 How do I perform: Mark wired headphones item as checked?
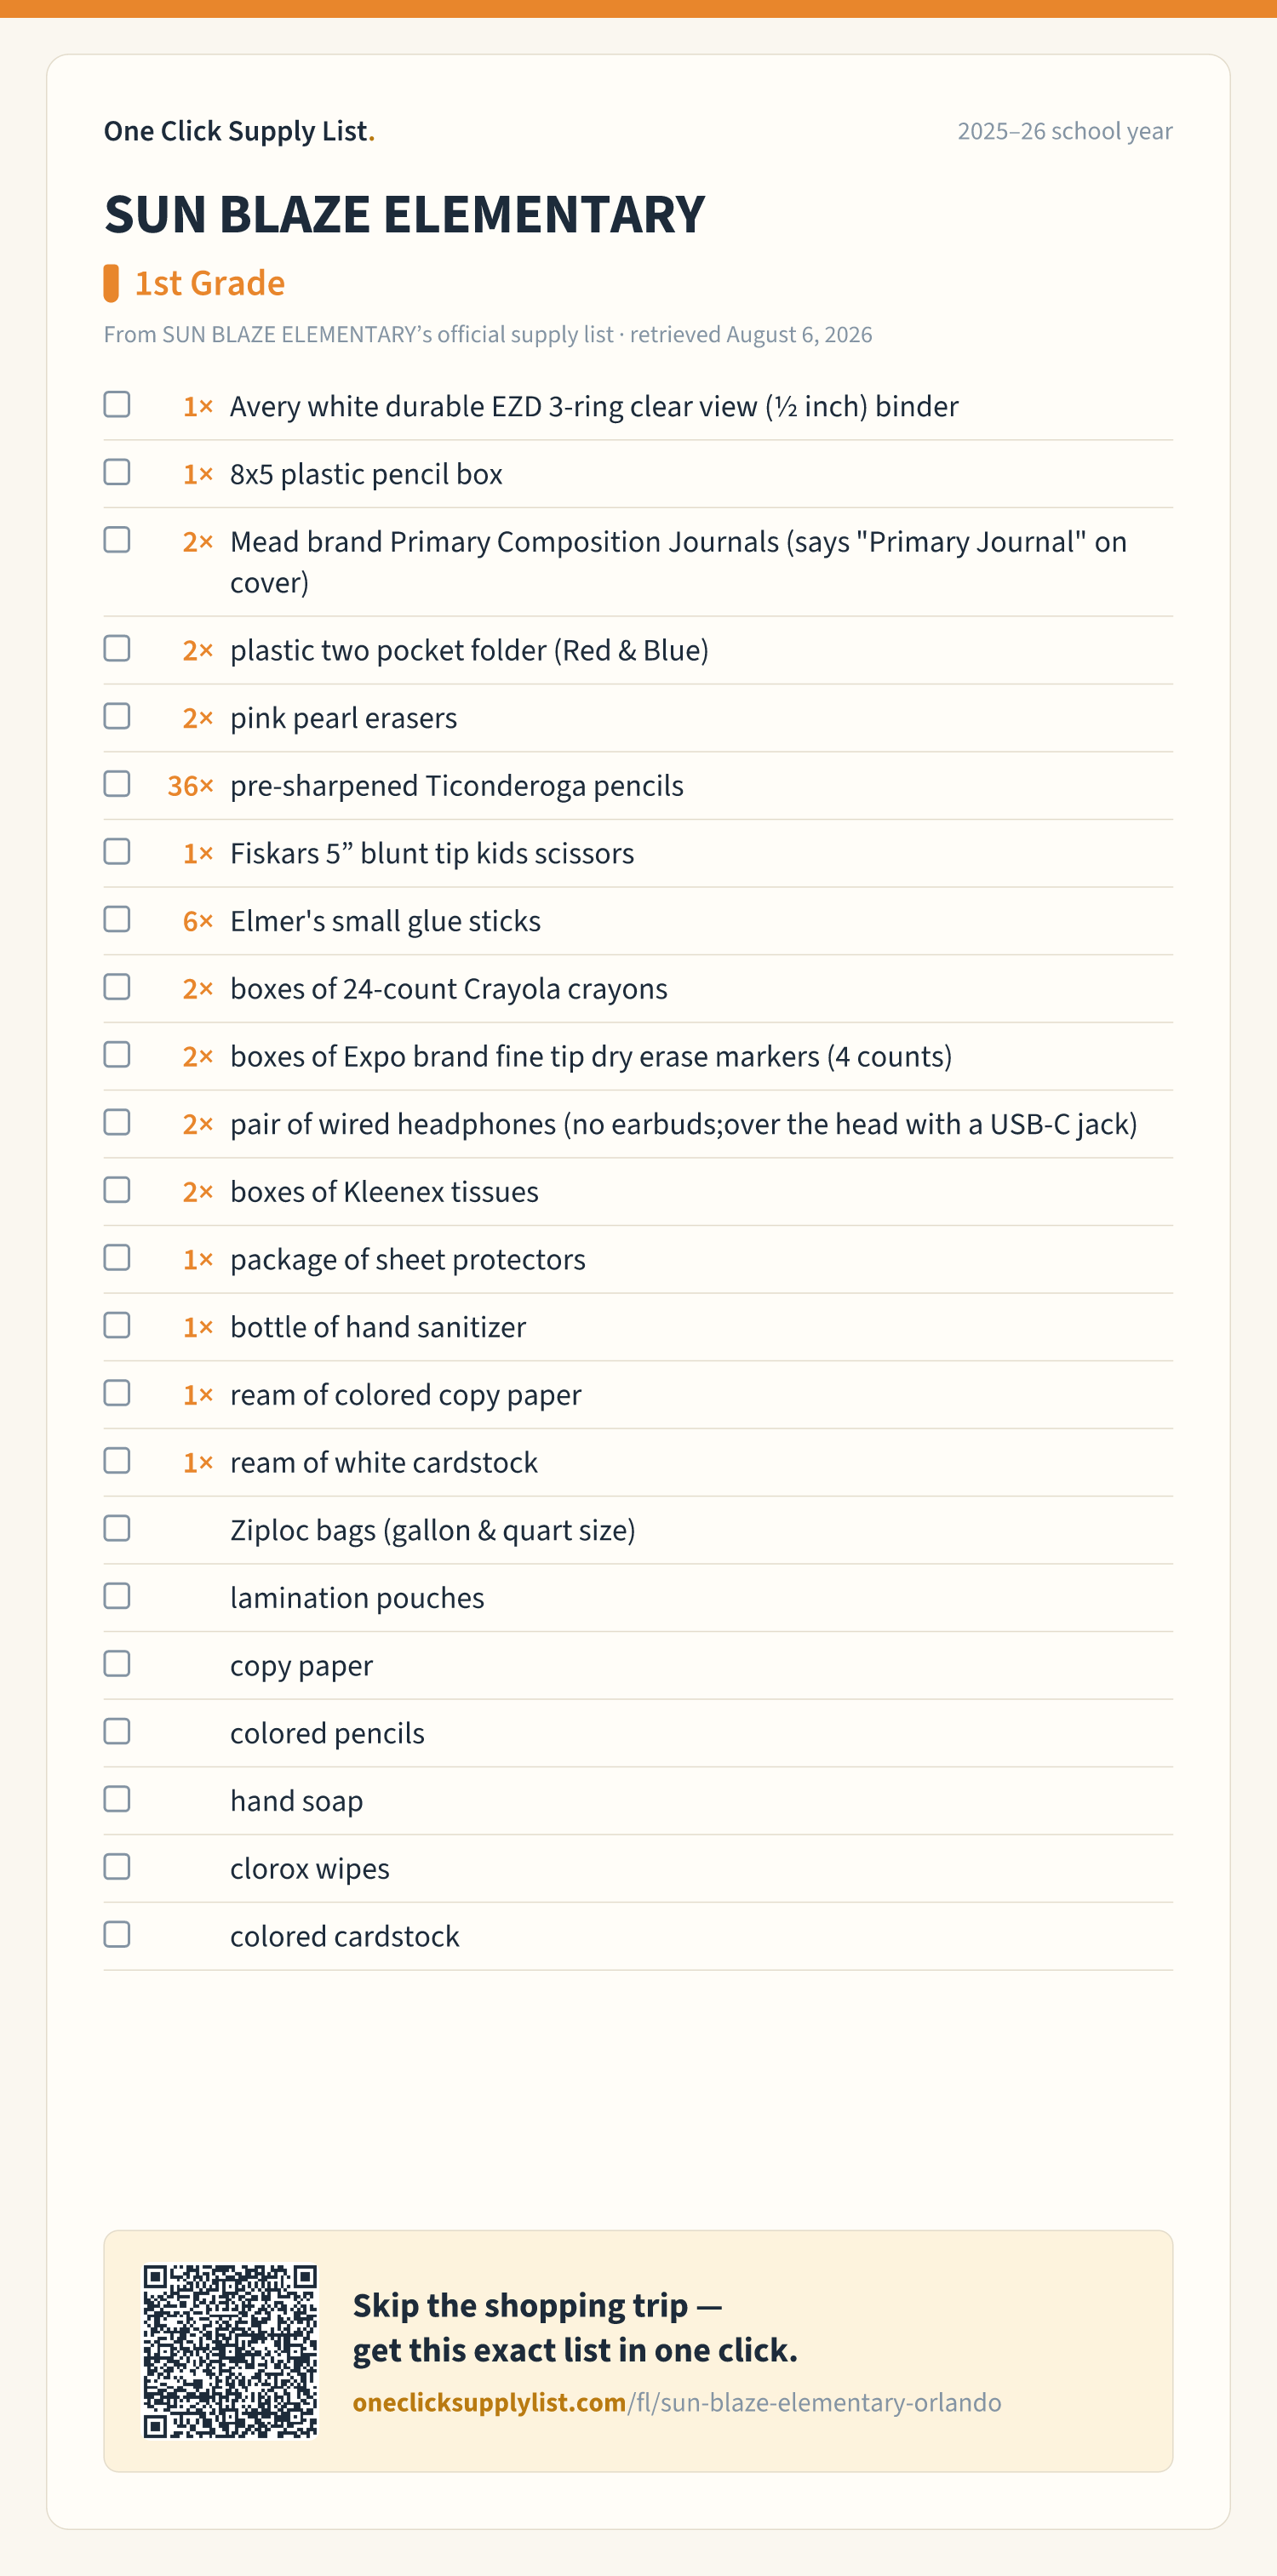click(x=117, y=1122)
